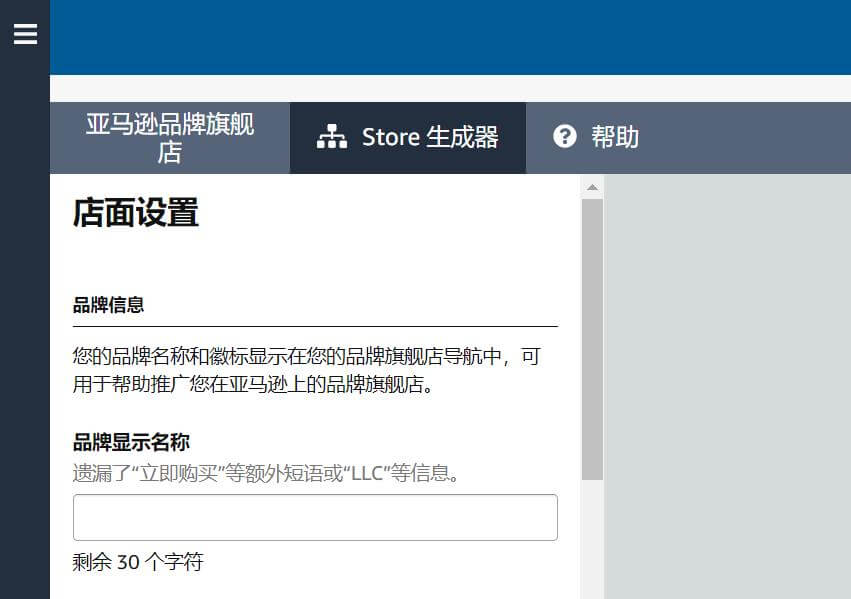
Task: Click the question mark help icon
Action: [564, 136]
